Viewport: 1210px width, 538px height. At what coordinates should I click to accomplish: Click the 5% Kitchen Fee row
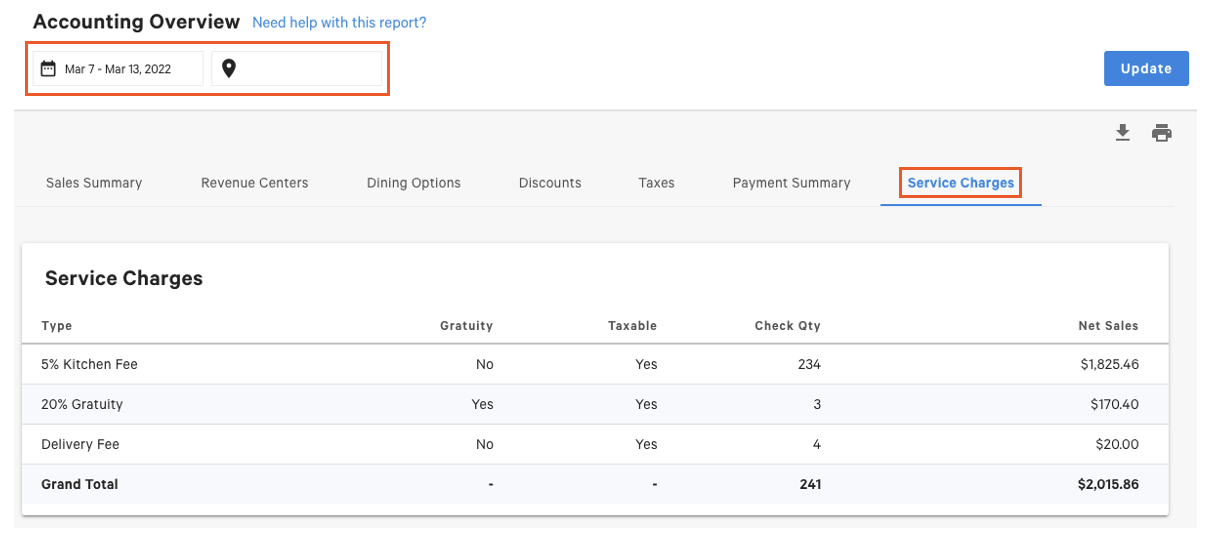[90, 365]
